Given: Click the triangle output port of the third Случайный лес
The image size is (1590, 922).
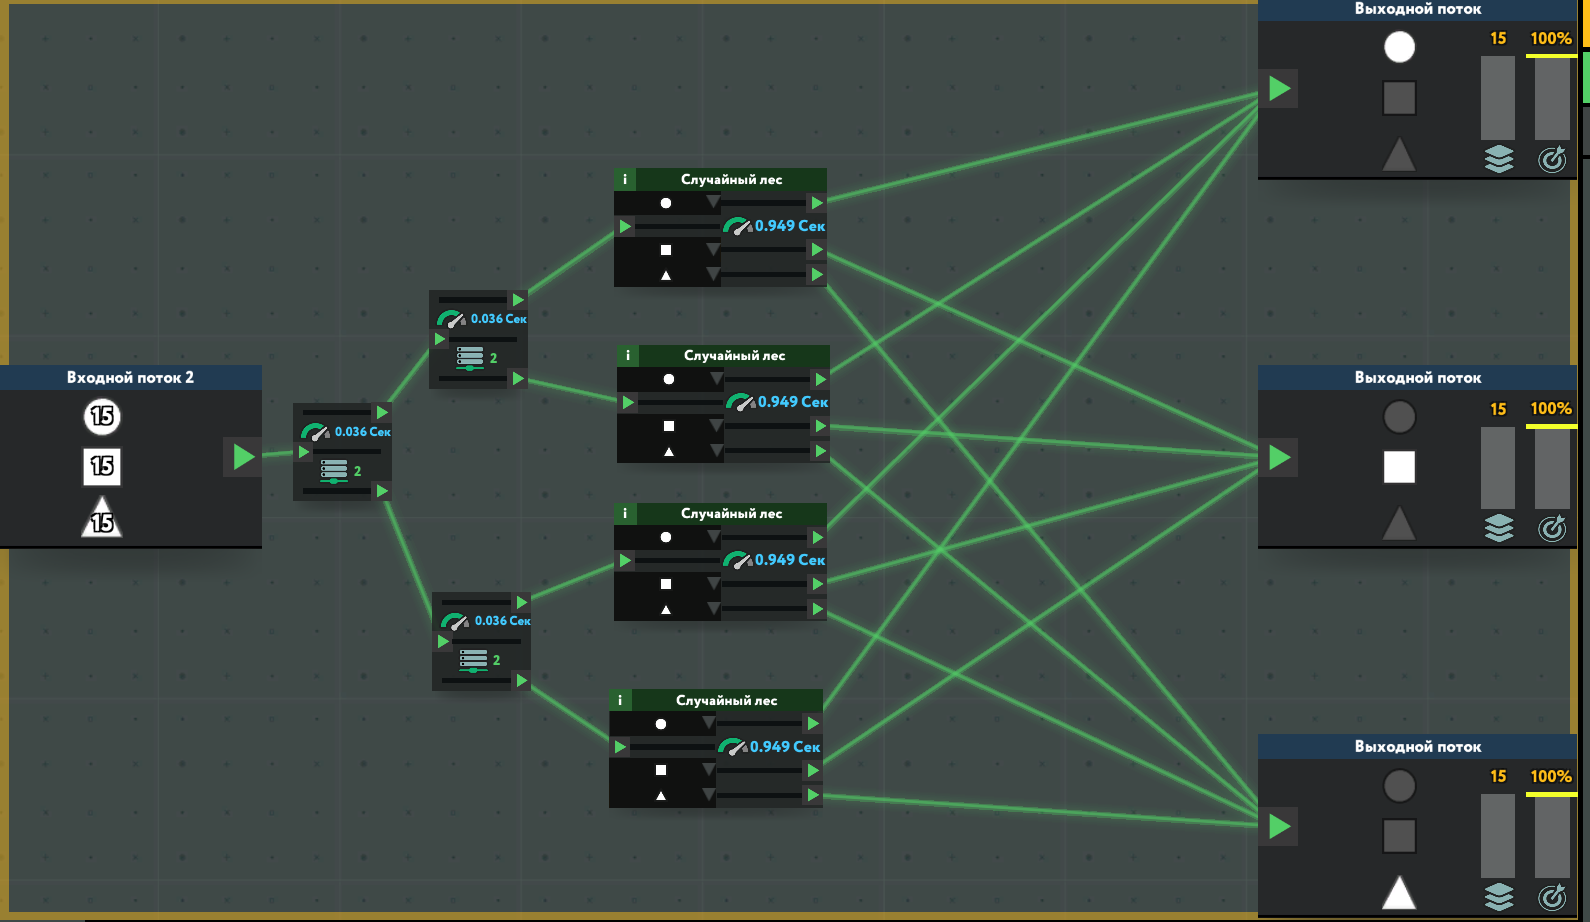Looking at the screenshot, I should click(817, 609).
